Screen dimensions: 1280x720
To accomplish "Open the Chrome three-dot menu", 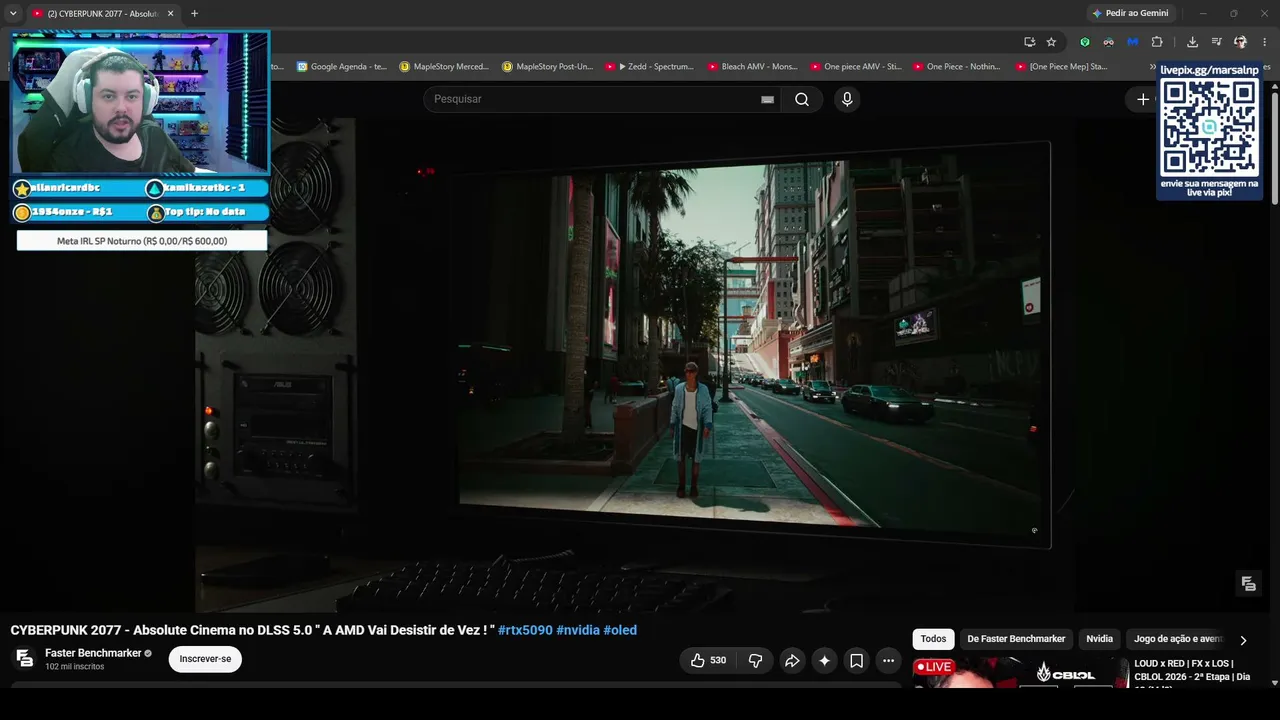I will click(x=1265, y=42).
